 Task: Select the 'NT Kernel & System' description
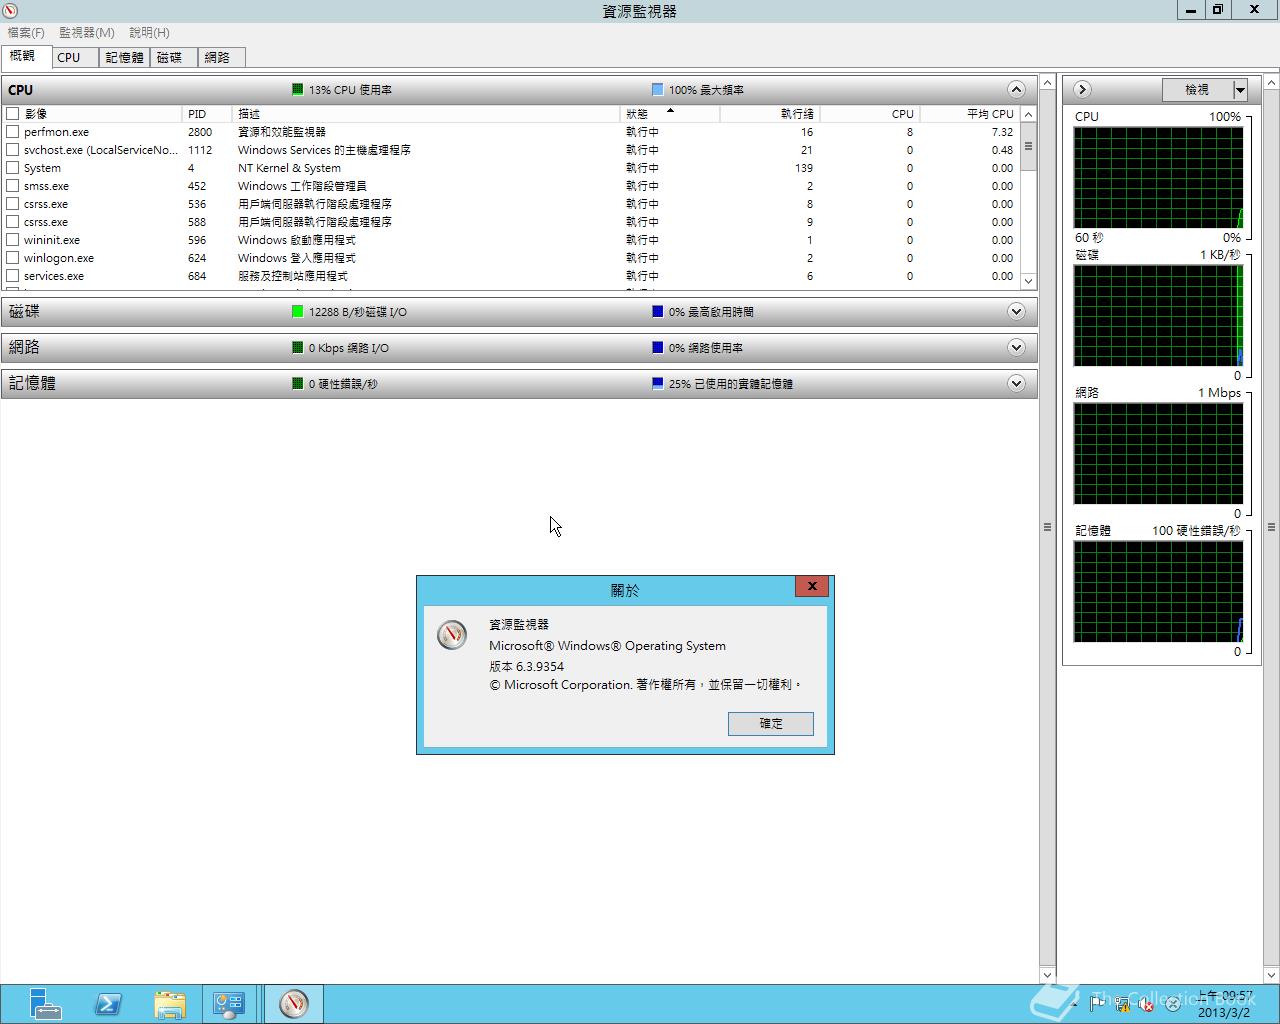click(289, 168)
